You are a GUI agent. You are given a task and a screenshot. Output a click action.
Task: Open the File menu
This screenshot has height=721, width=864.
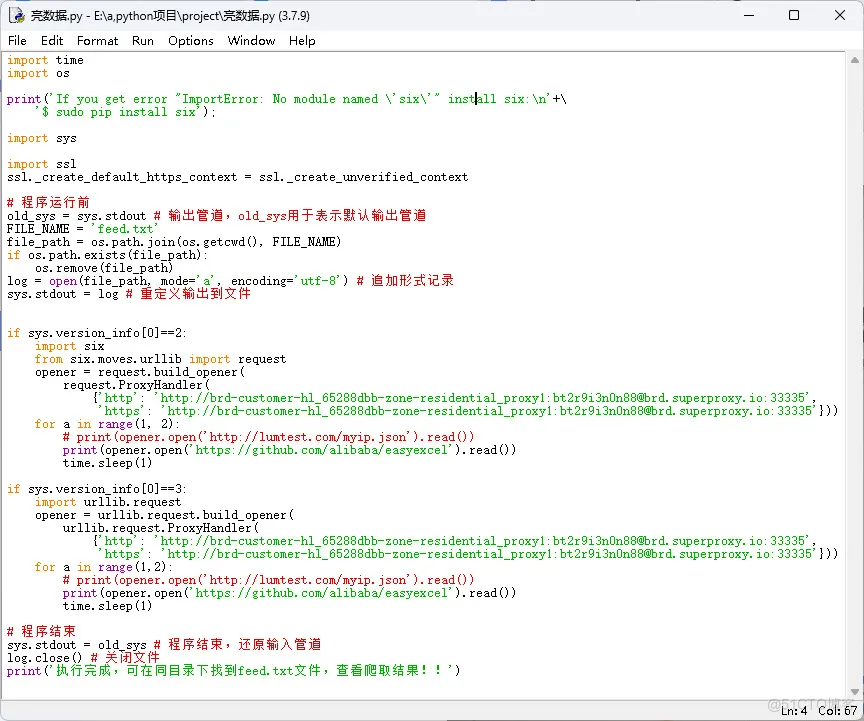pos(17,41)
